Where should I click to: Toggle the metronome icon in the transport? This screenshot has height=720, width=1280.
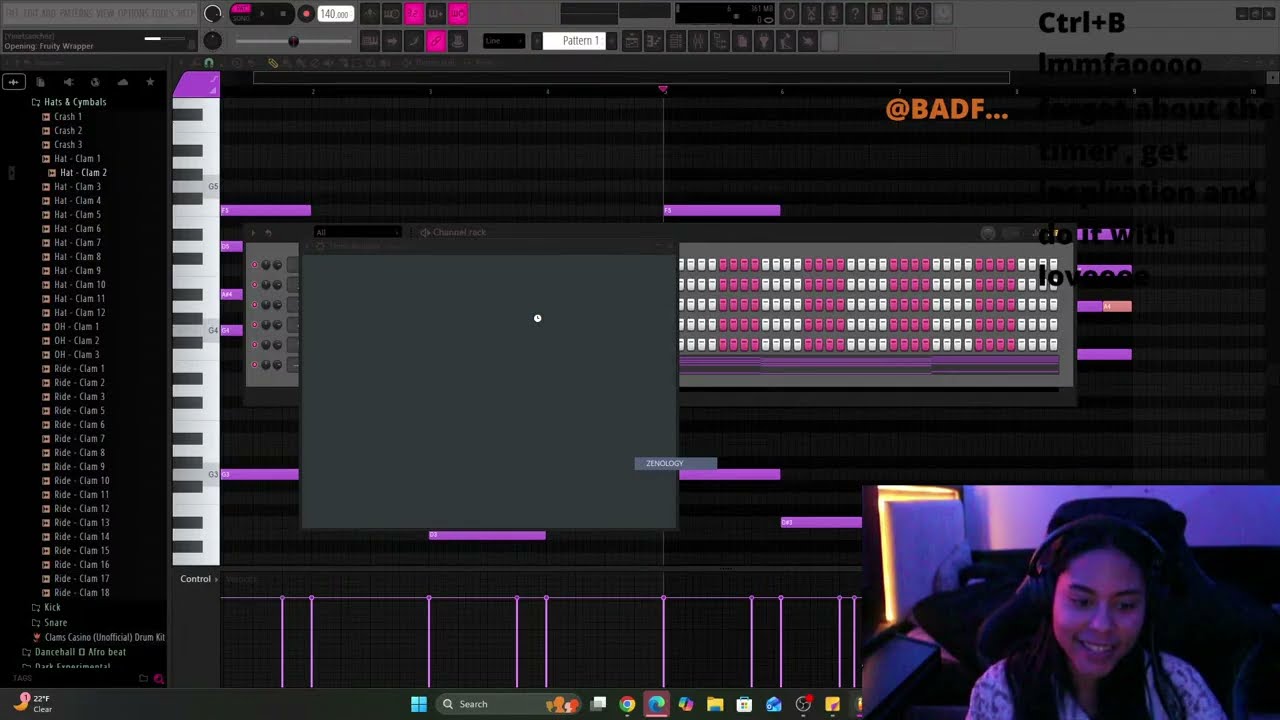[370, 14]
